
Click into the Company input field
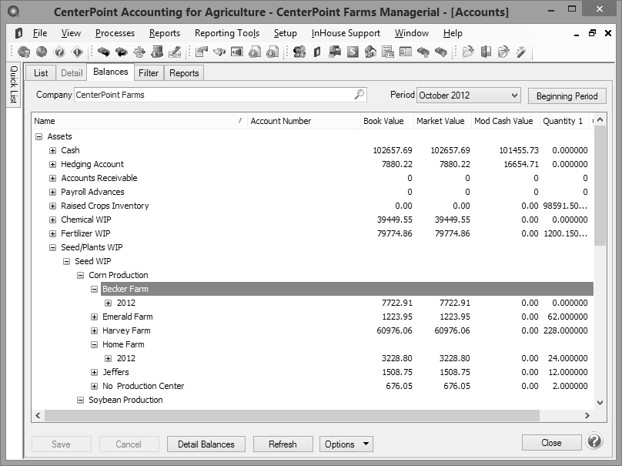220,95
